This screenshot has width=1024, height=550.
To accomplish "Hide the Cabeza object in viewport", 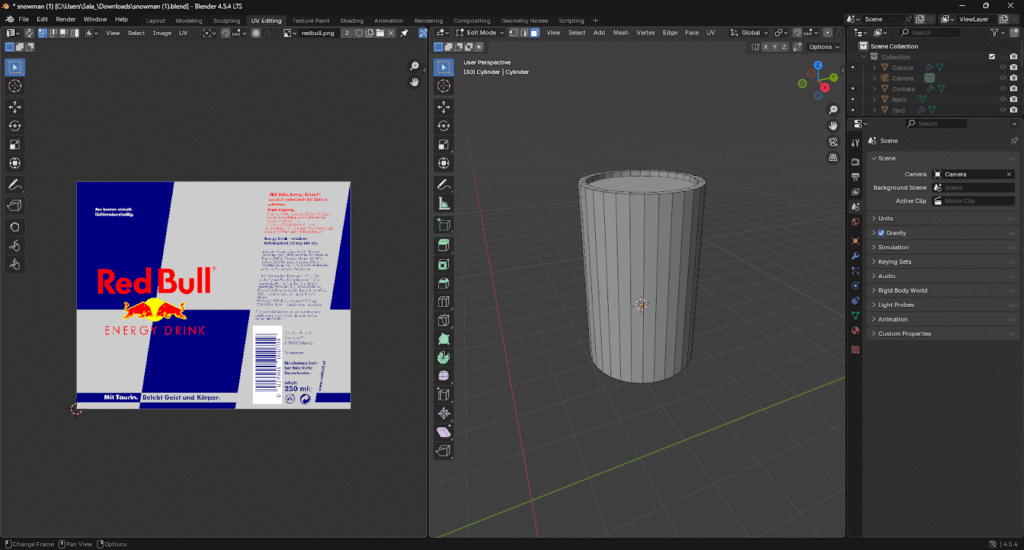I will click(x=1002, y=67).
